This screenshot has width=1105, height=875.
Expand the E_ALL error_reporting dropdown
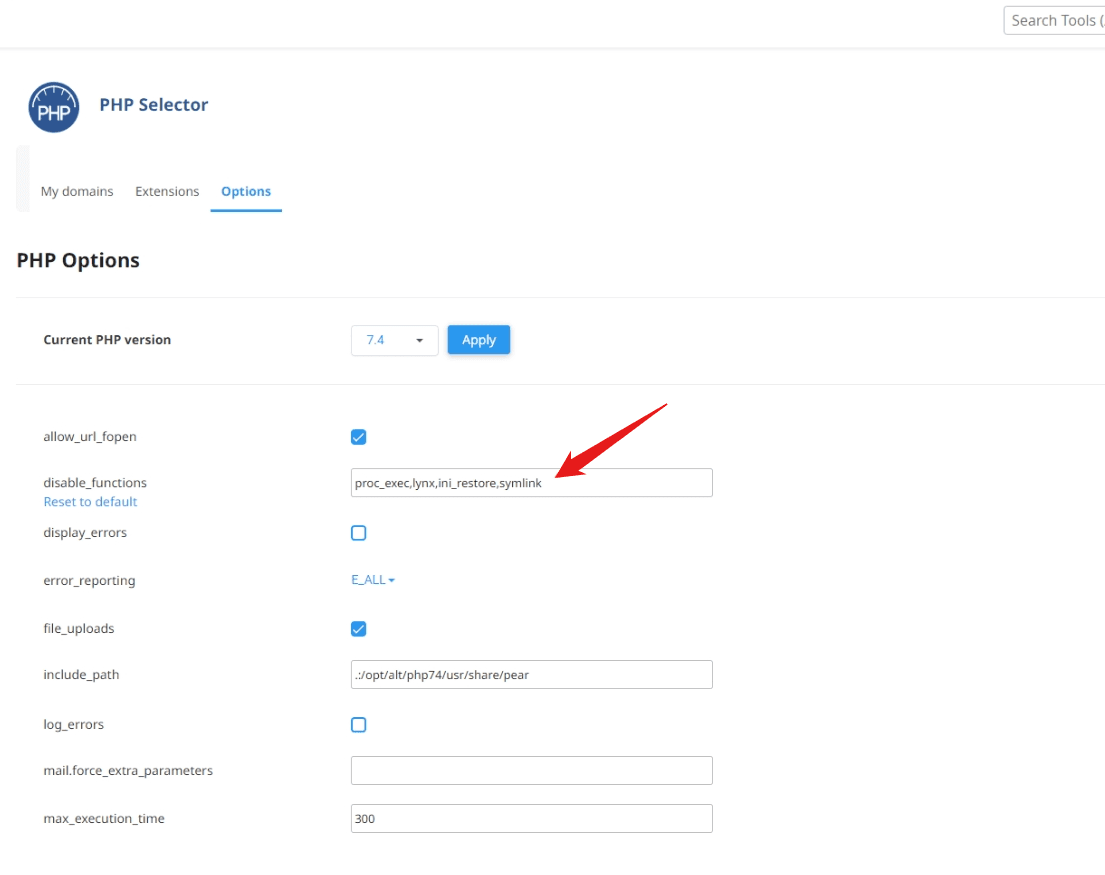(372, 579)
